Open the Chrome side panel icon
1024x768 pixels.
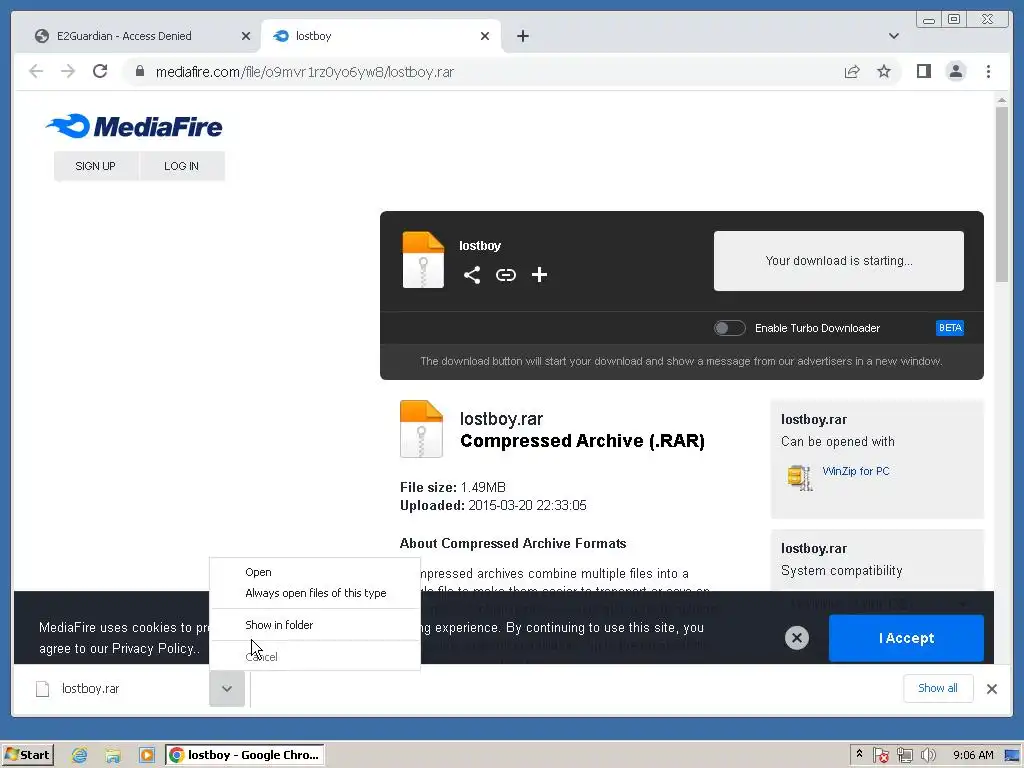923,71
